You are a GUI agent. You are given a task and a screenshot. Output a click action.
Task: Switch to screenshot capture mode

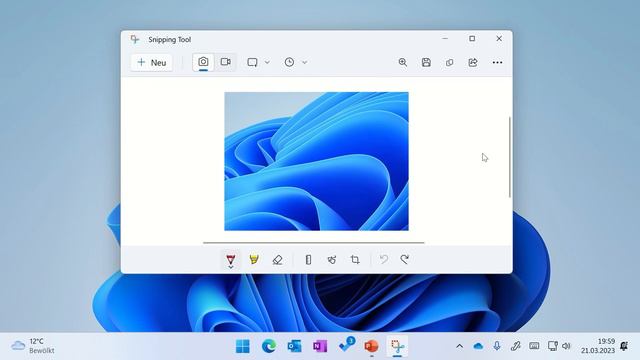(203, 62)
